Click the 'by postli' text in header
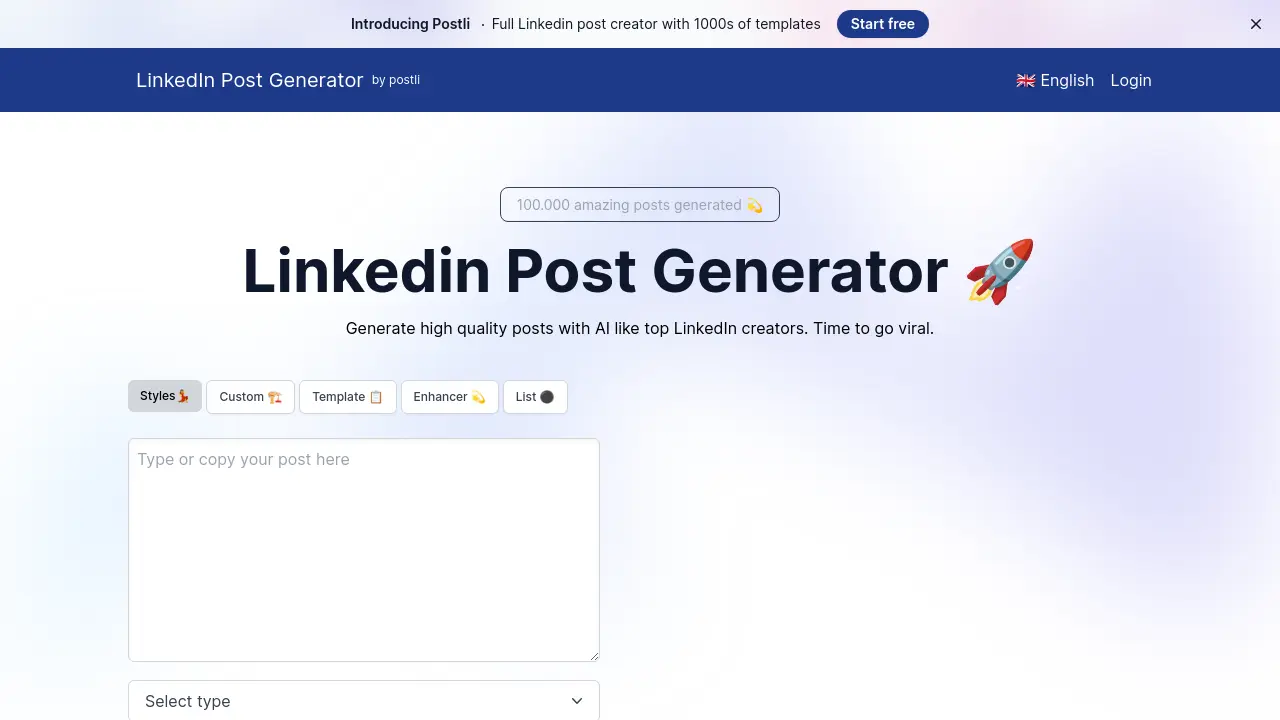Image resolution: width=1280 pixels, height=720 pixels. tap(396, 80)
